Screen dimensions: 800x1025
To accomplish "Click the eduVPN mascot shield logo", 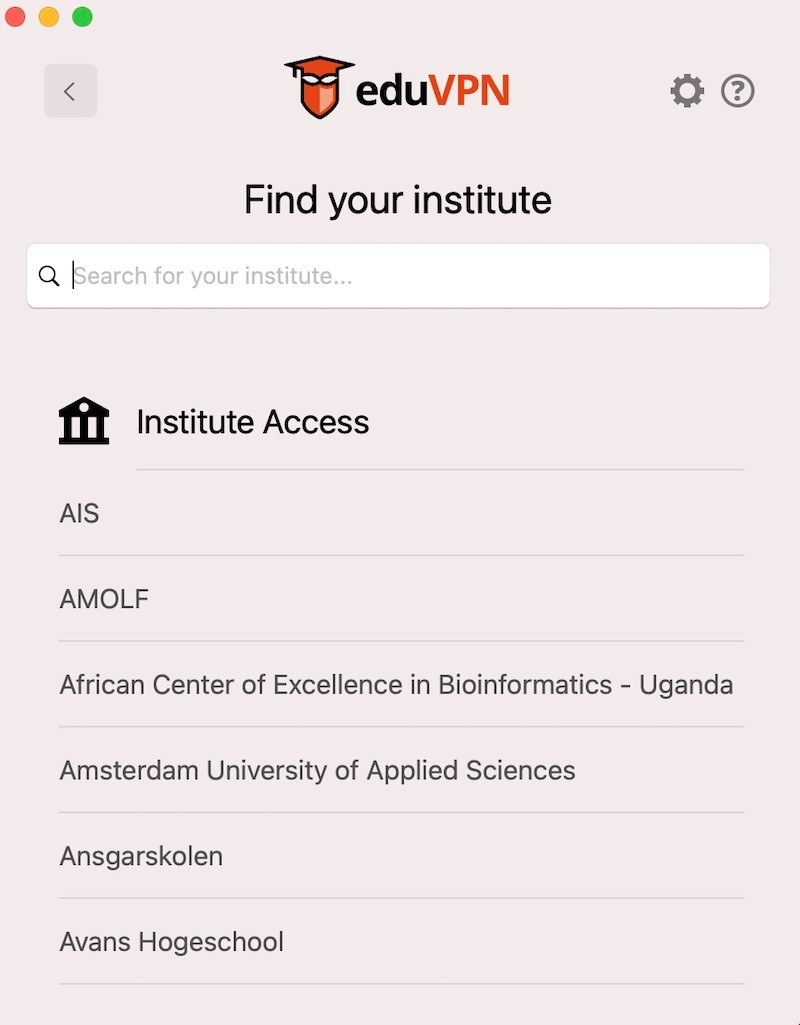I will pyautogui.click(x=319, y=87).
